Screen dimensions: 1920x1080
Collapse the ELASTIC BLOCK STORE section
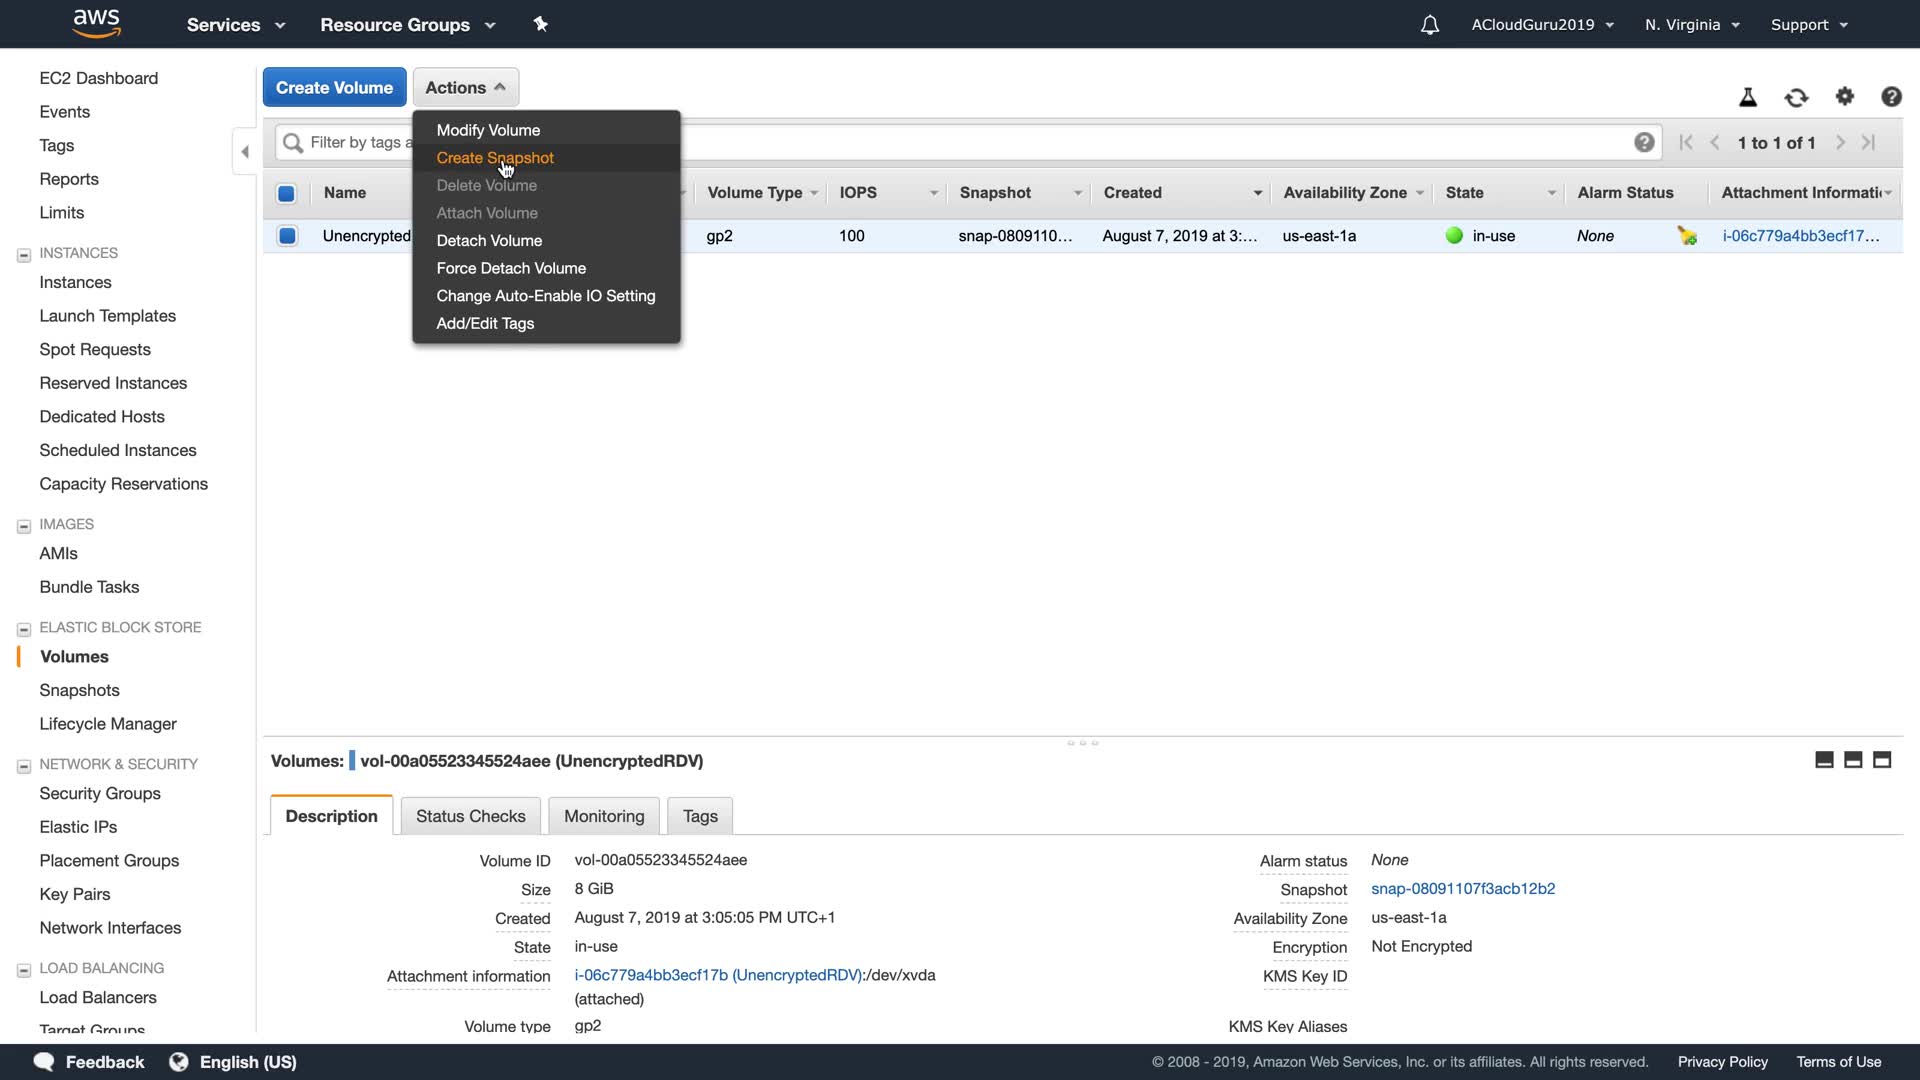pos(24,629)
